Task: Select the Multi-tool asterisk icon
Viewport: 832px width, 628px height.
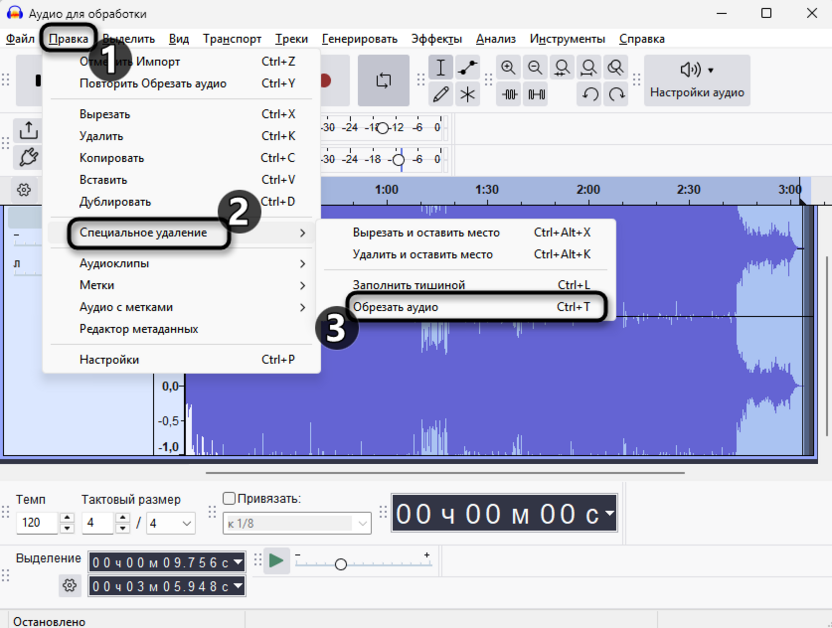Action: (468, 95)
